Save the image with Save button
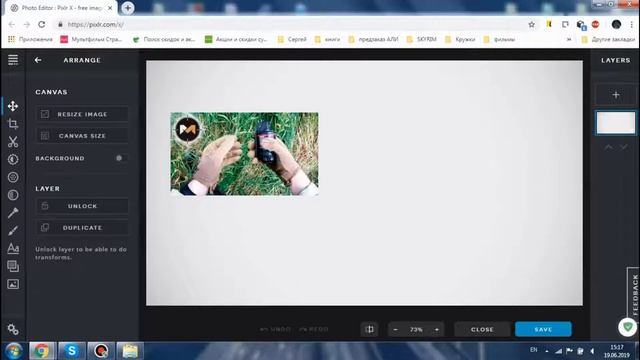 (543, 329)
